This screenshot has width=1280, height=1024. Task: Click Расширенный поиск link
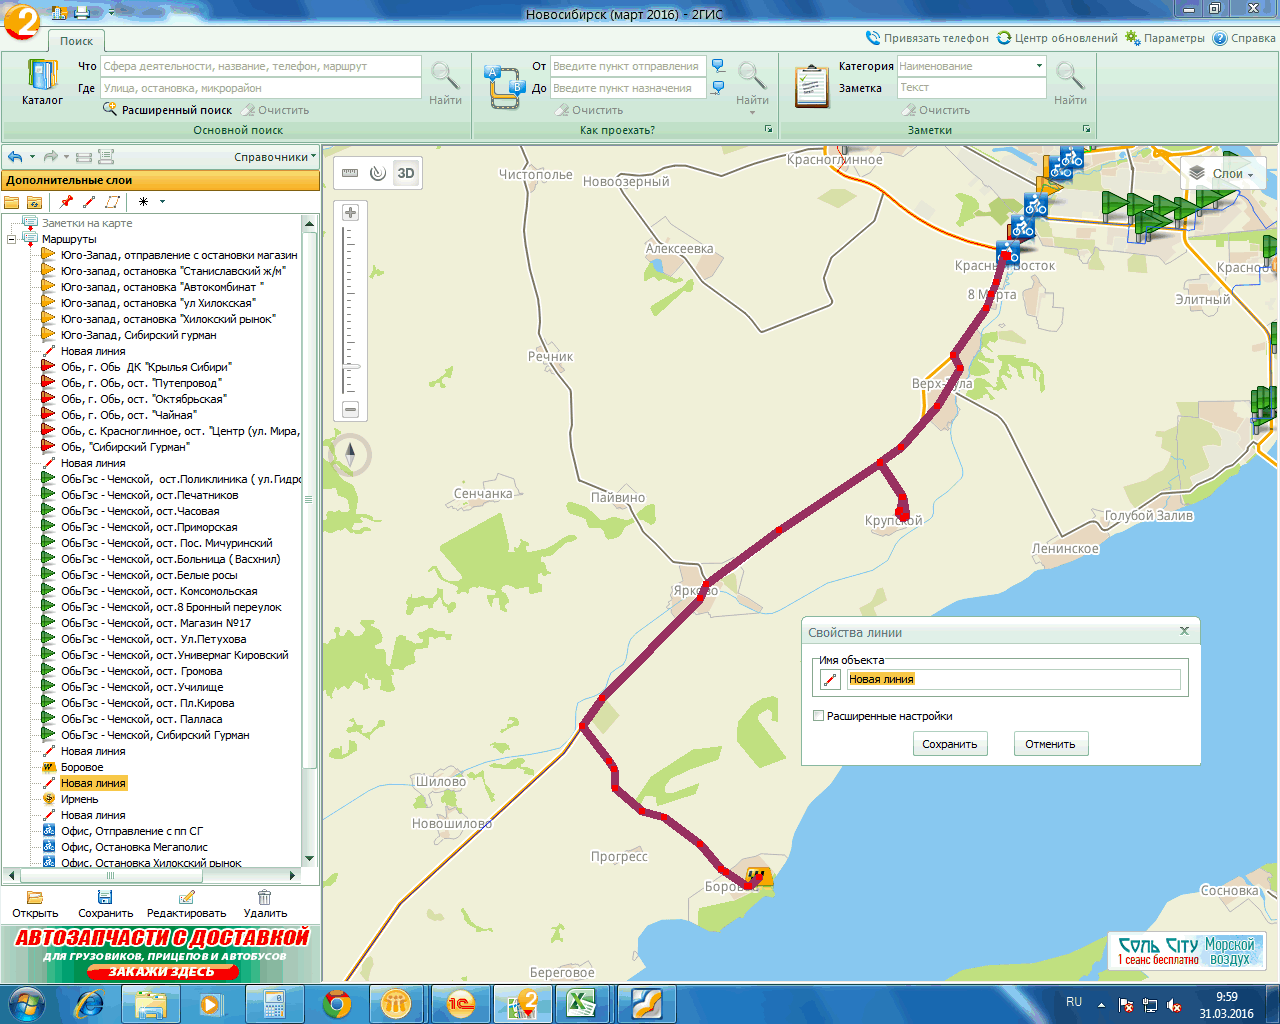coord(167,110)
